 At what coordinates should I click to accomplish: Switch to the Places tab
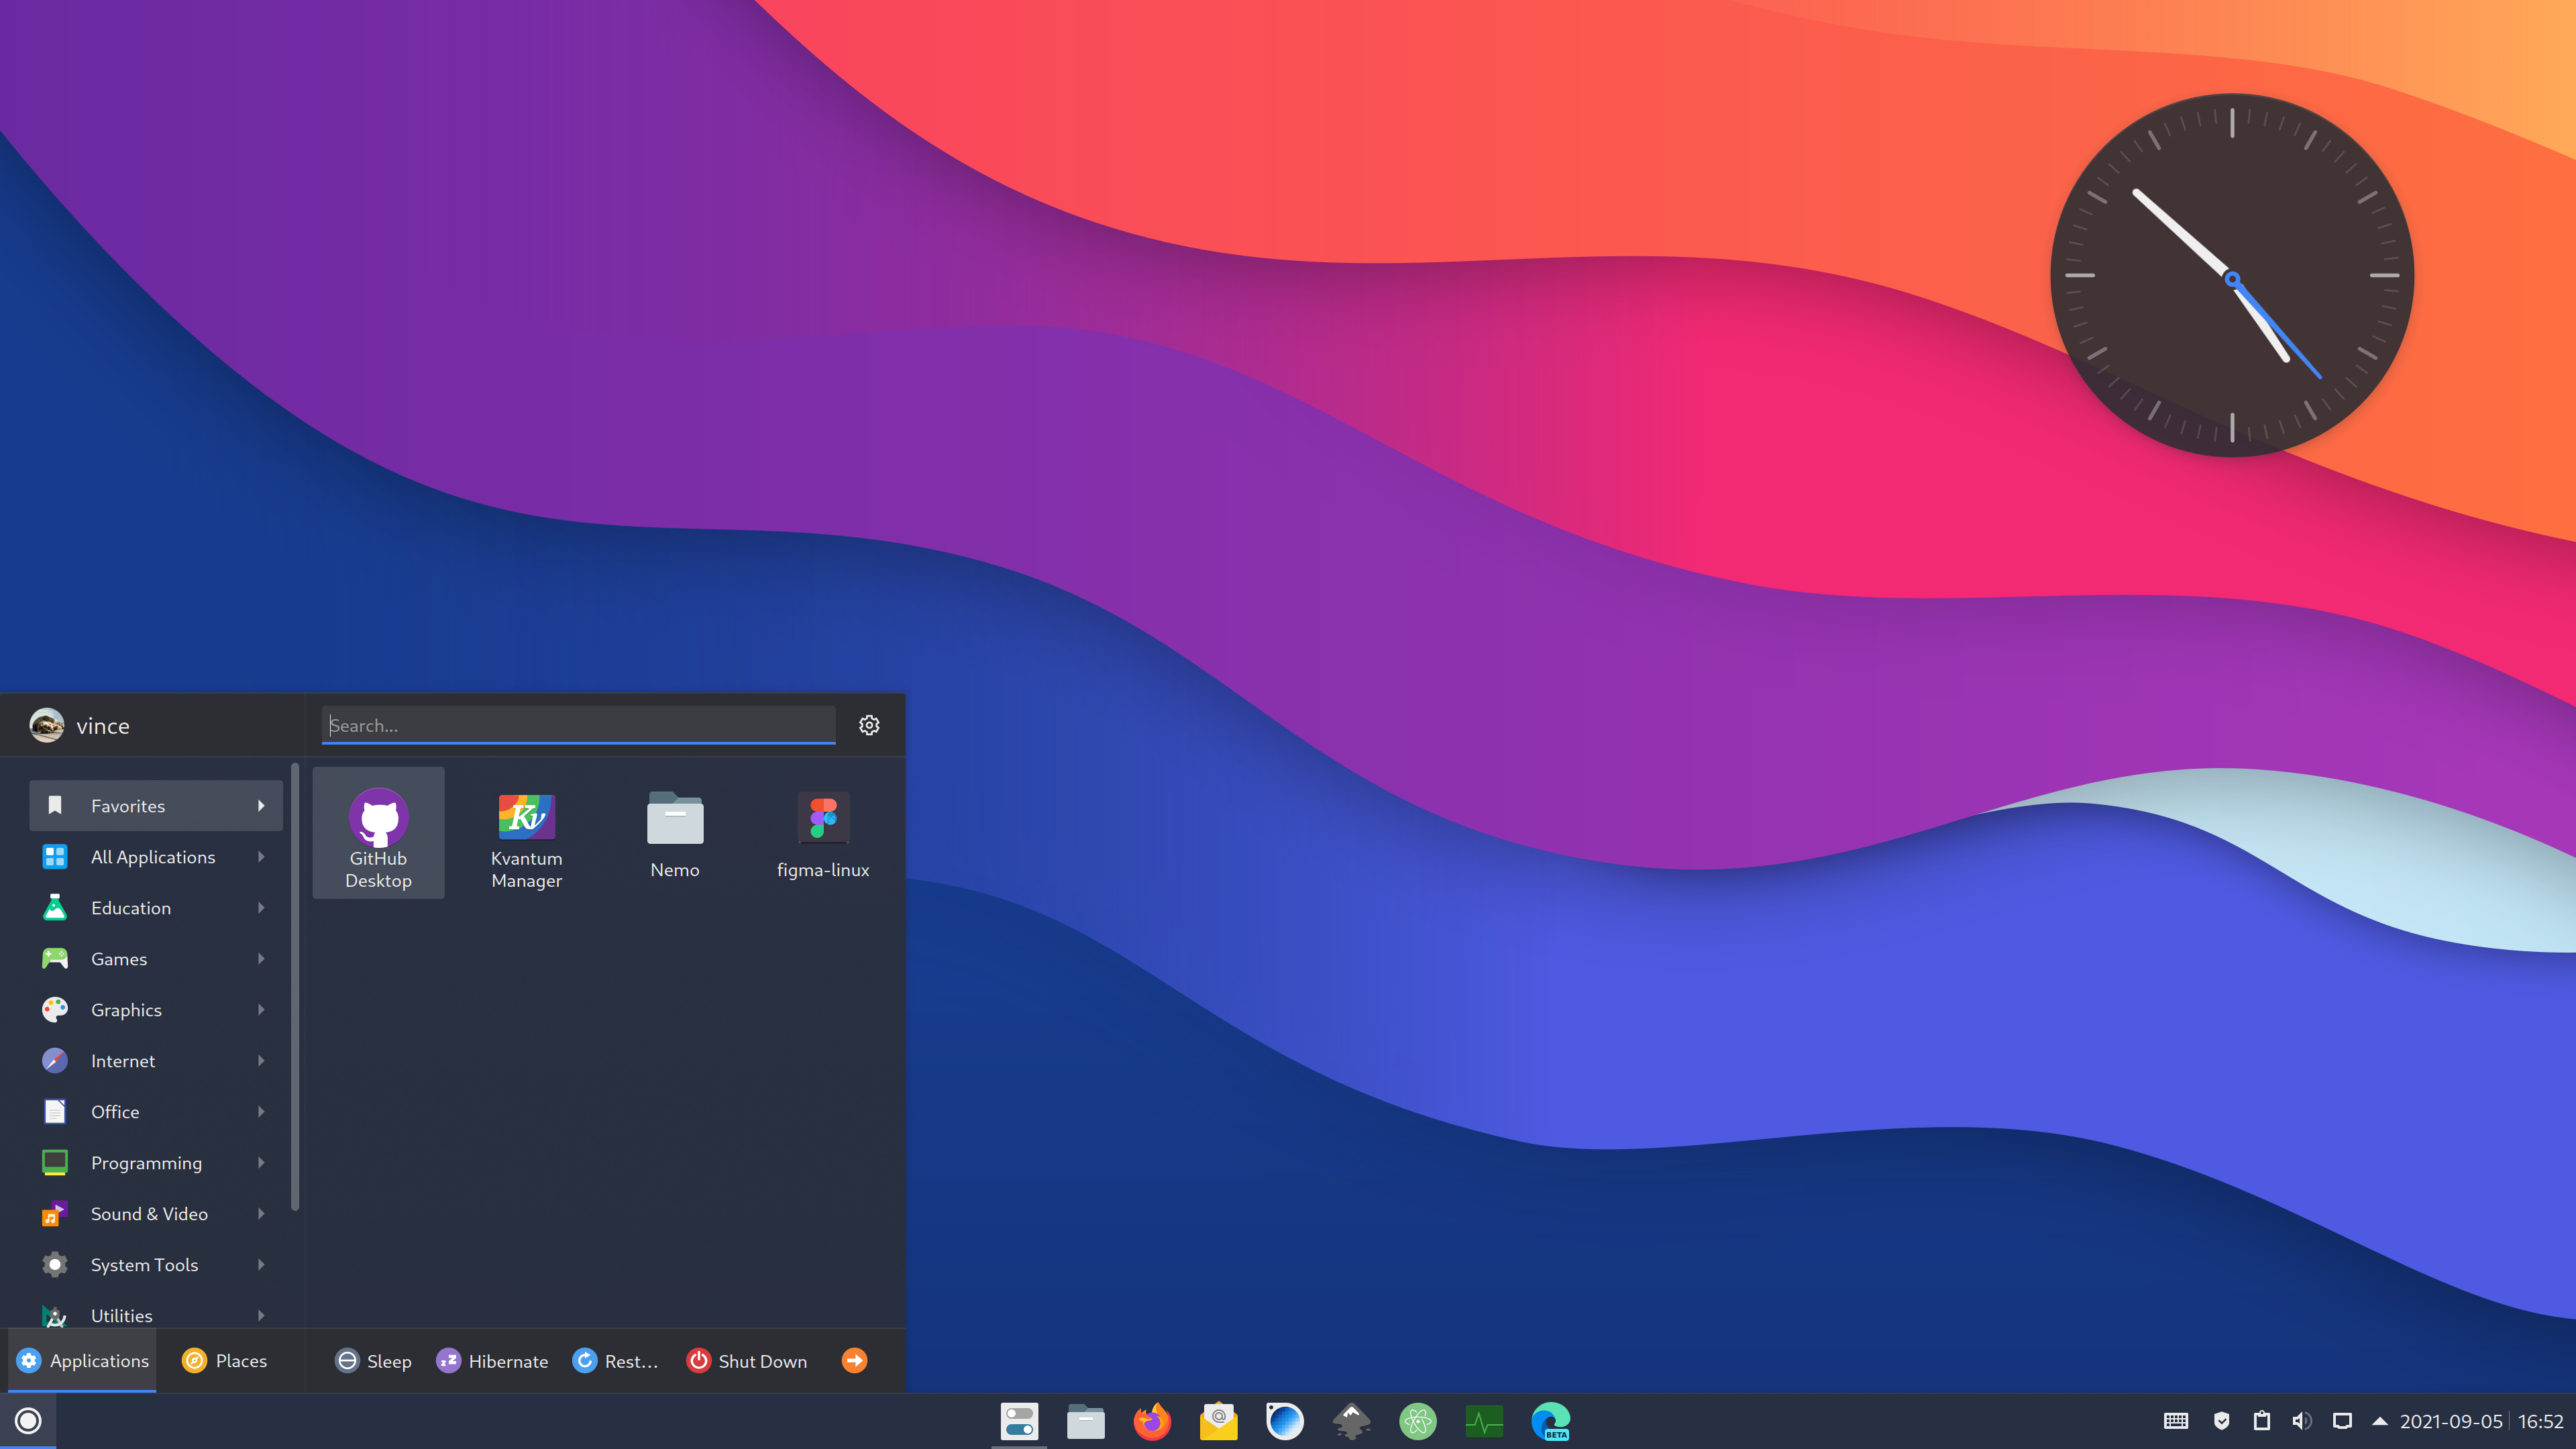[225, 1361]
